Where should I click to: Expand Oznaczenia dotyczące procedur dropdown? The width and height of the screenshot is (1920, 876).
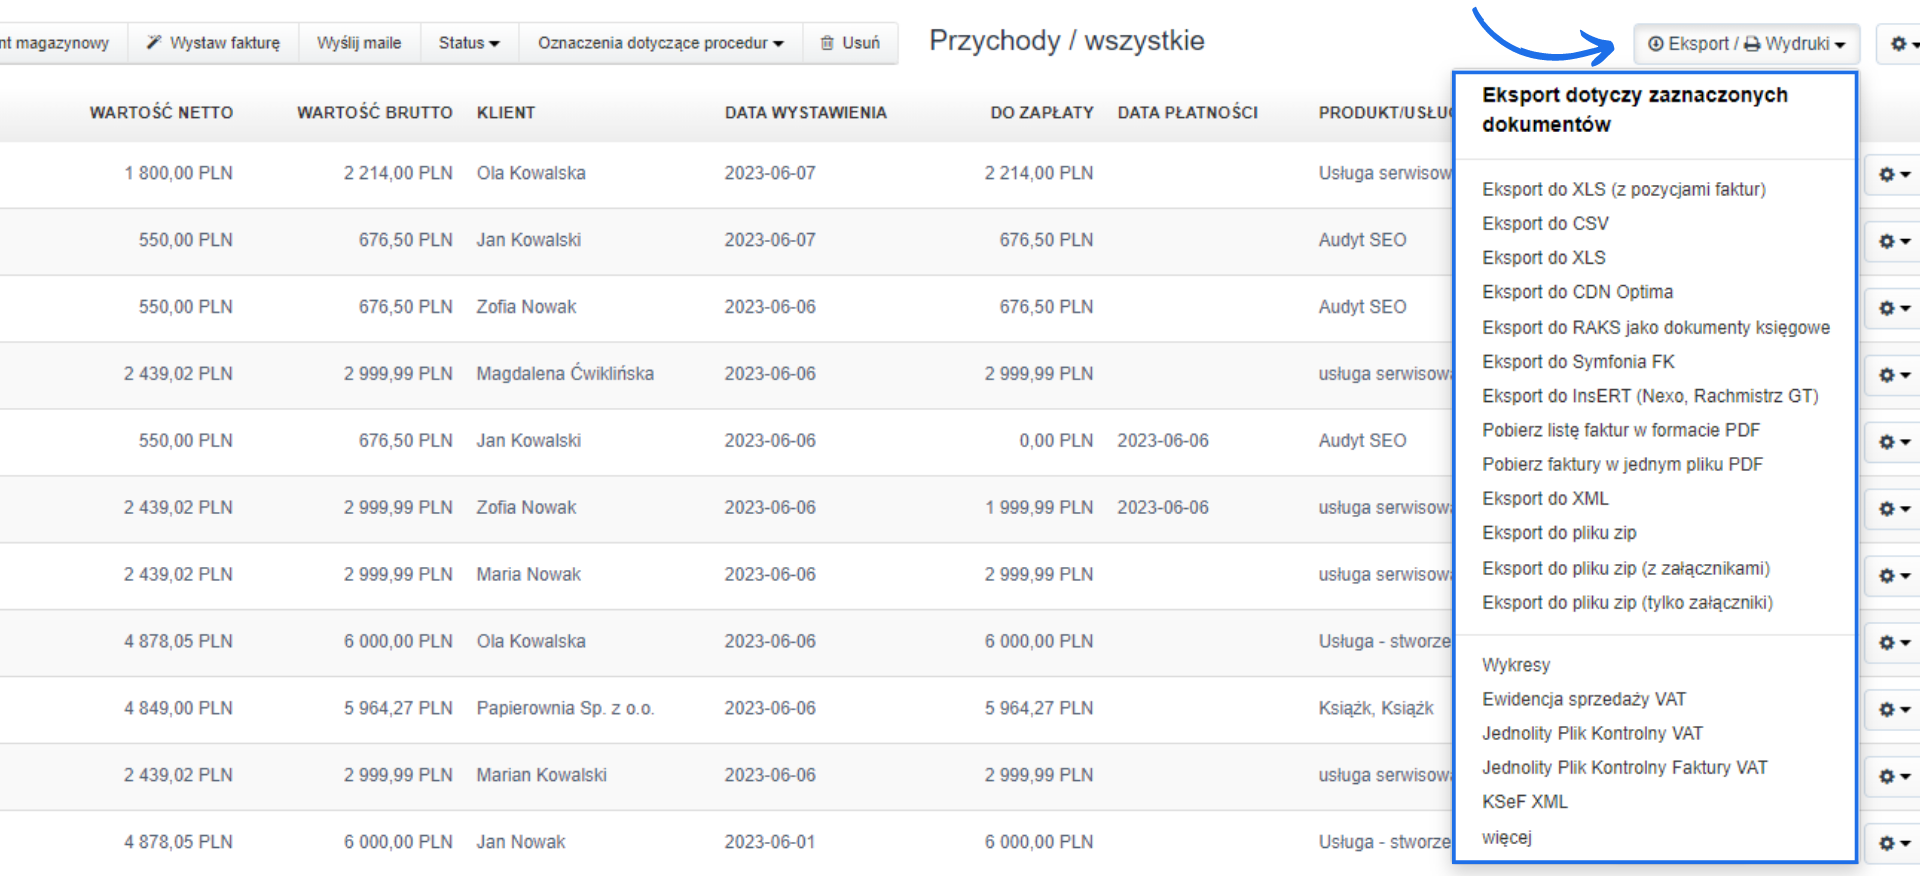click(x=660, y=43)
